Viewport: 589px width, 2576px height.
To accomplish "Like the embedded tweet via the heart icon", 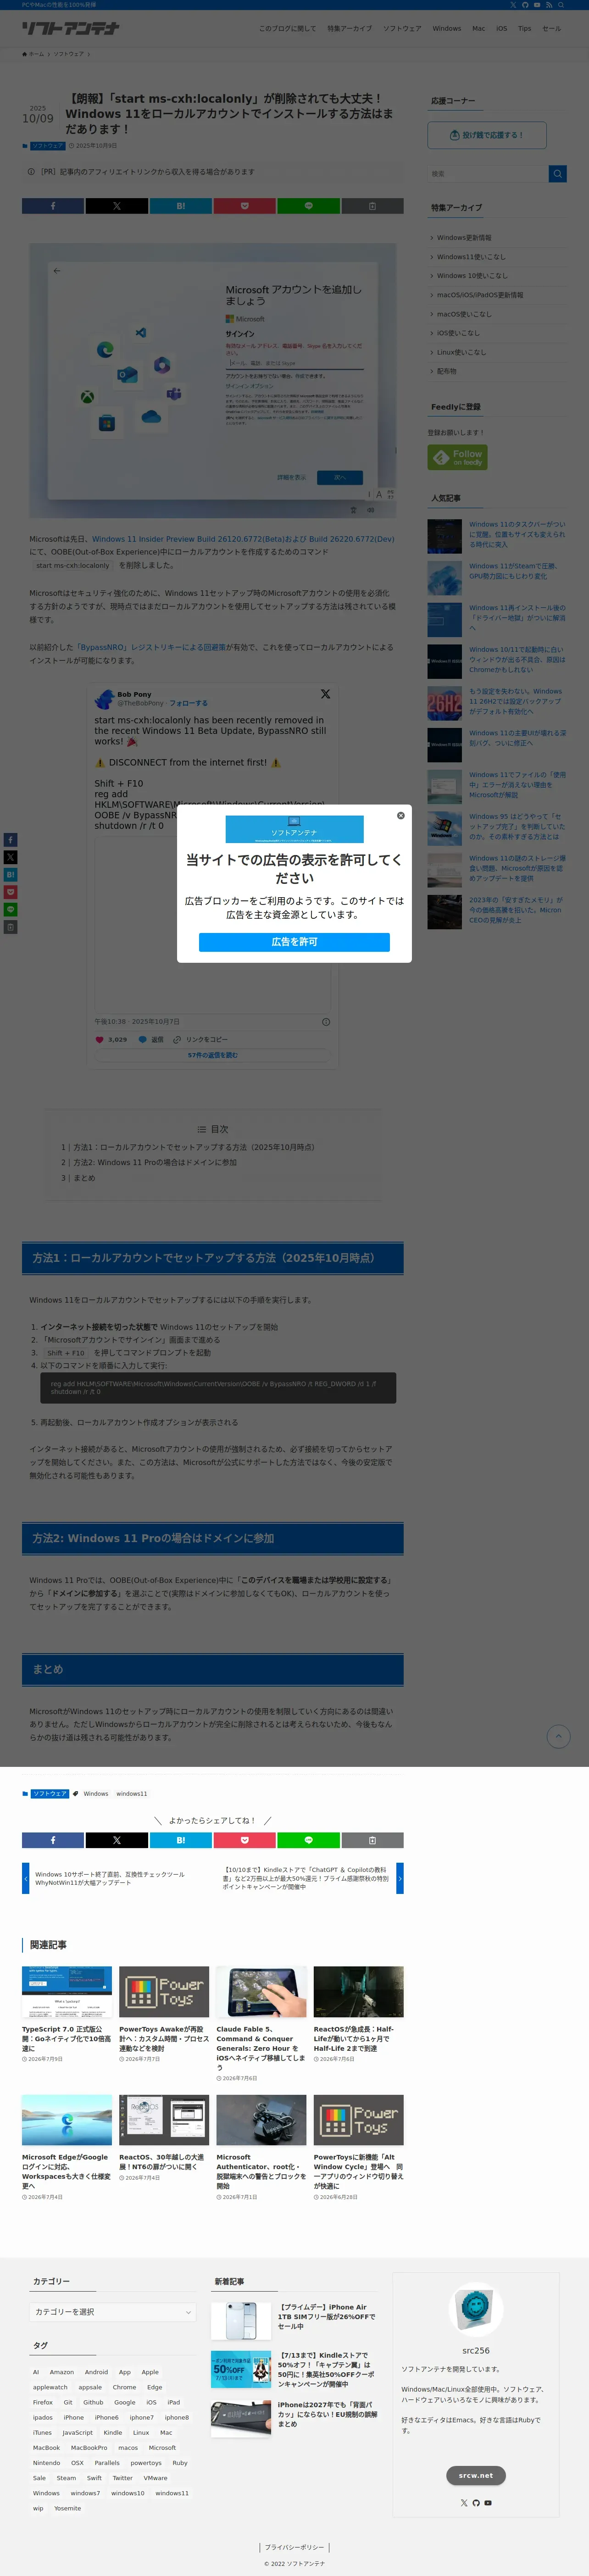I will point(100,1039).
